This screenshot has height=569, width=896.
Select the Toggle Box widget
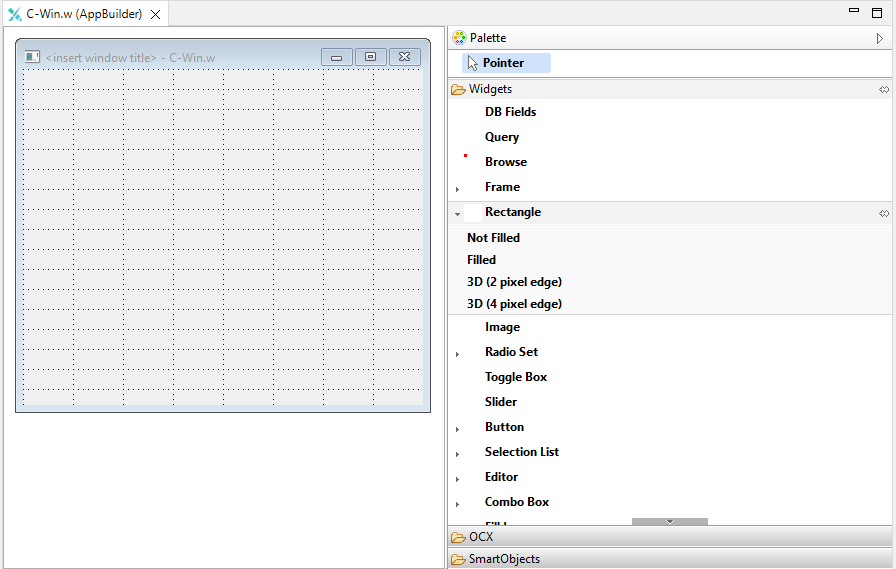click(516, 377)
